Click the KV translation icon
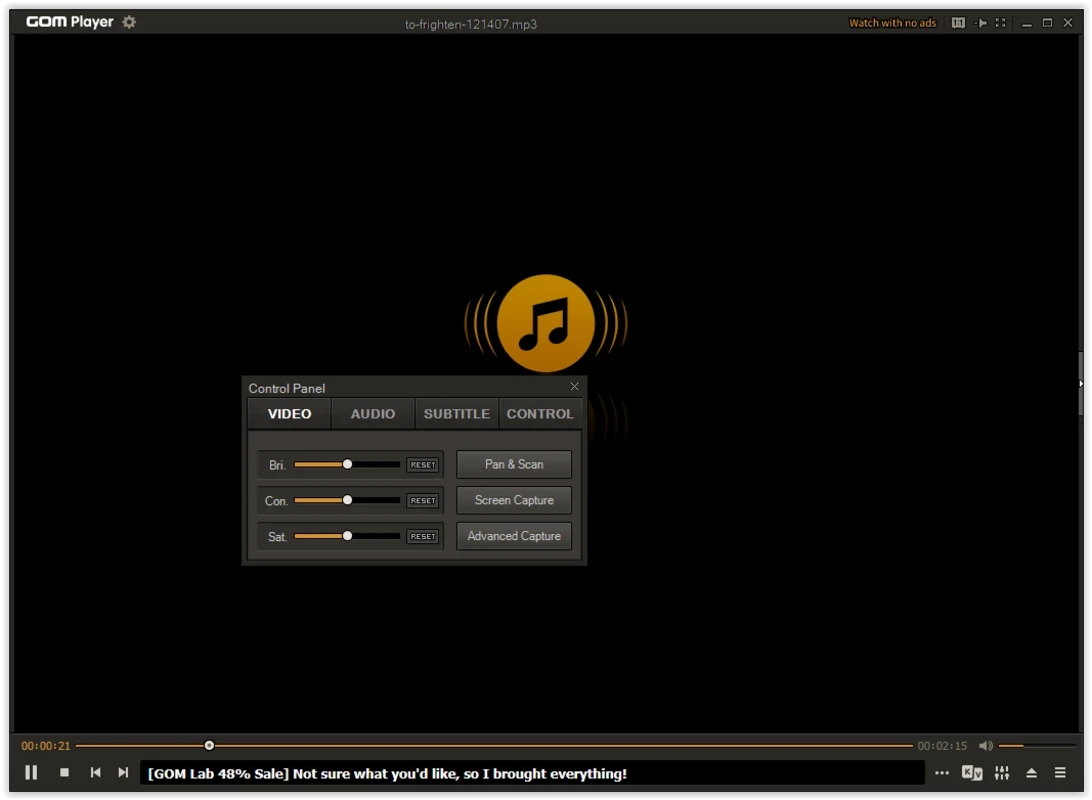Viewport: 1092px width, 800px height. click(x=972, y=772)
